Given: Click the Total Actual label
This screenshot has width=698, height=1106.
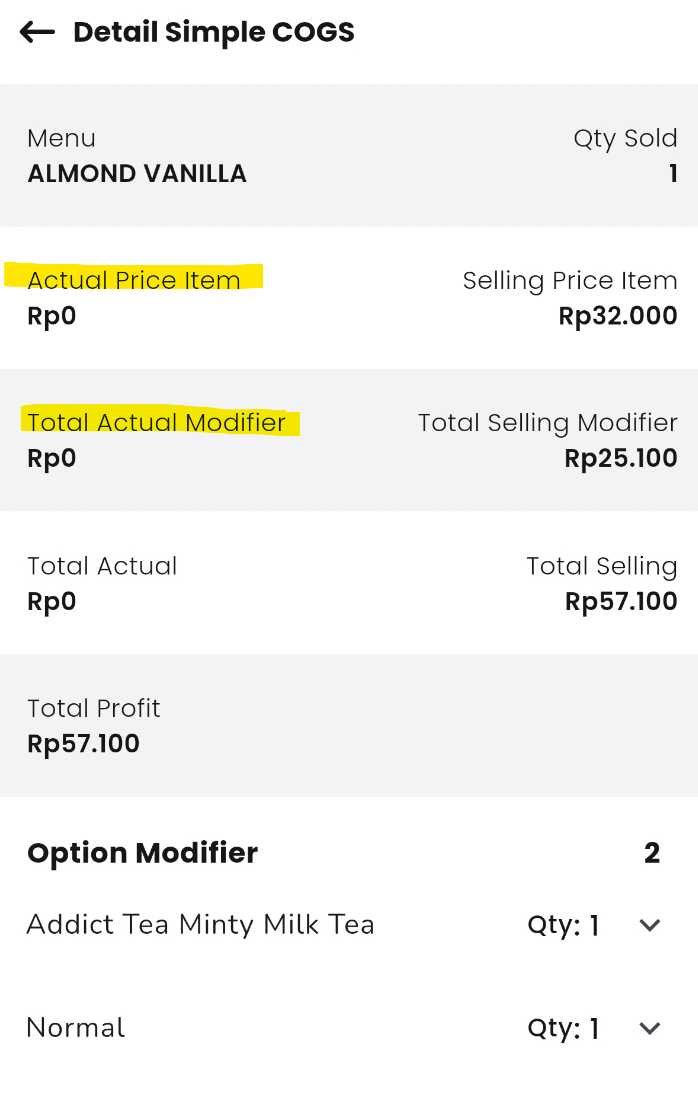Looking at the screenshot, I should (102, 566).
